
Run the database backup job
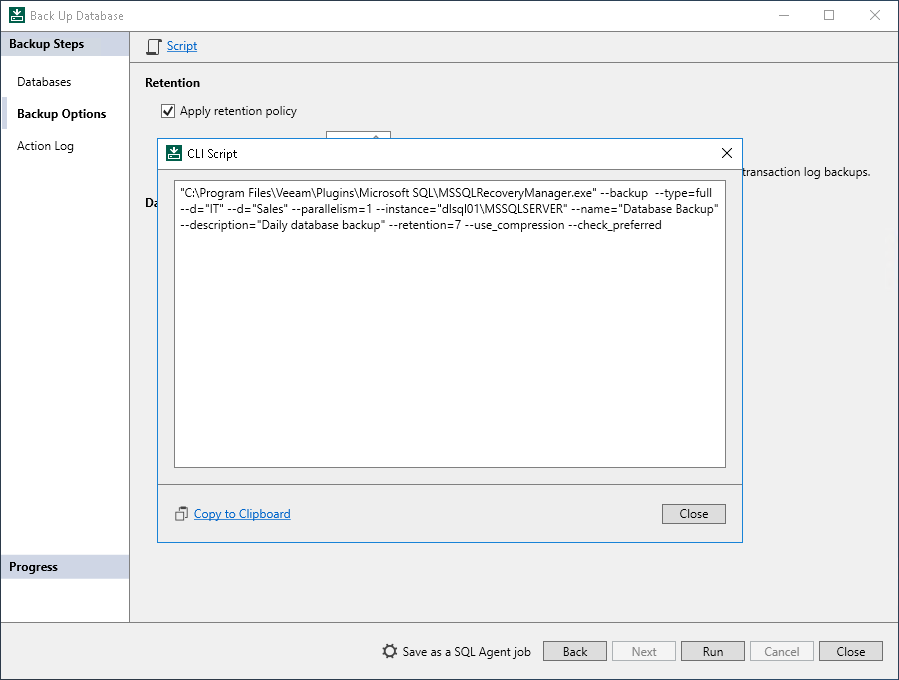(x=712, y=650)
